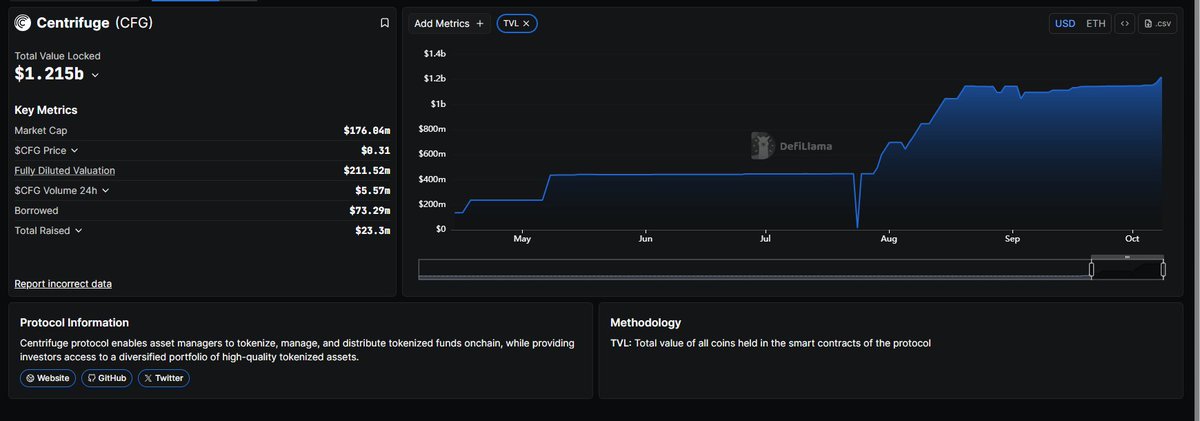Viewport: 1200px width, 421px height.
Task: Switch chart currency to ETH
Action: pos(1096,23)
